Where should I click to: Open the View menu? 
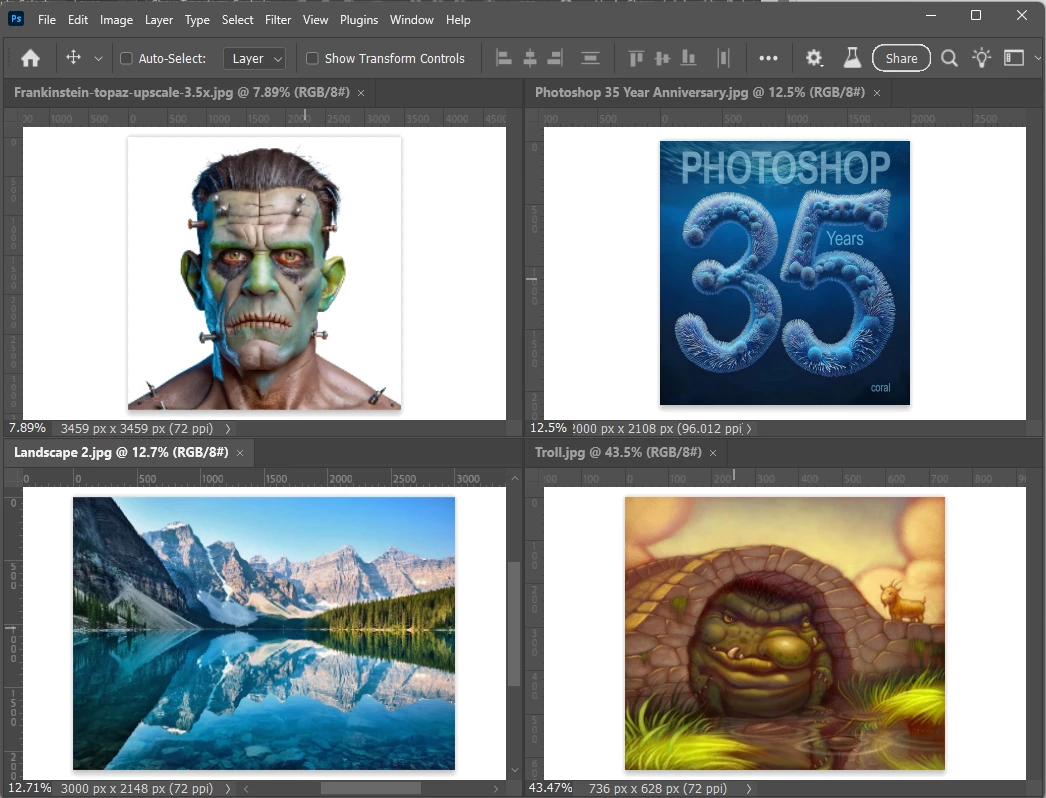pyautogui.click(x=315, y=20)
